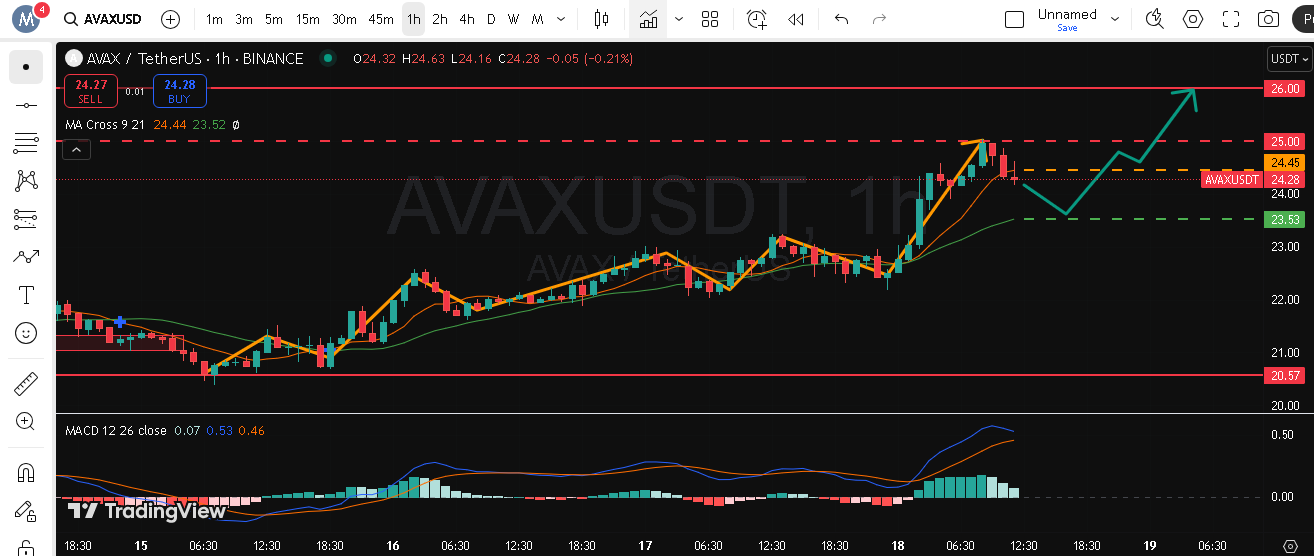1314x556 pixels.
Task: Select the active 1h timeframe
Action: click(413, 19)
